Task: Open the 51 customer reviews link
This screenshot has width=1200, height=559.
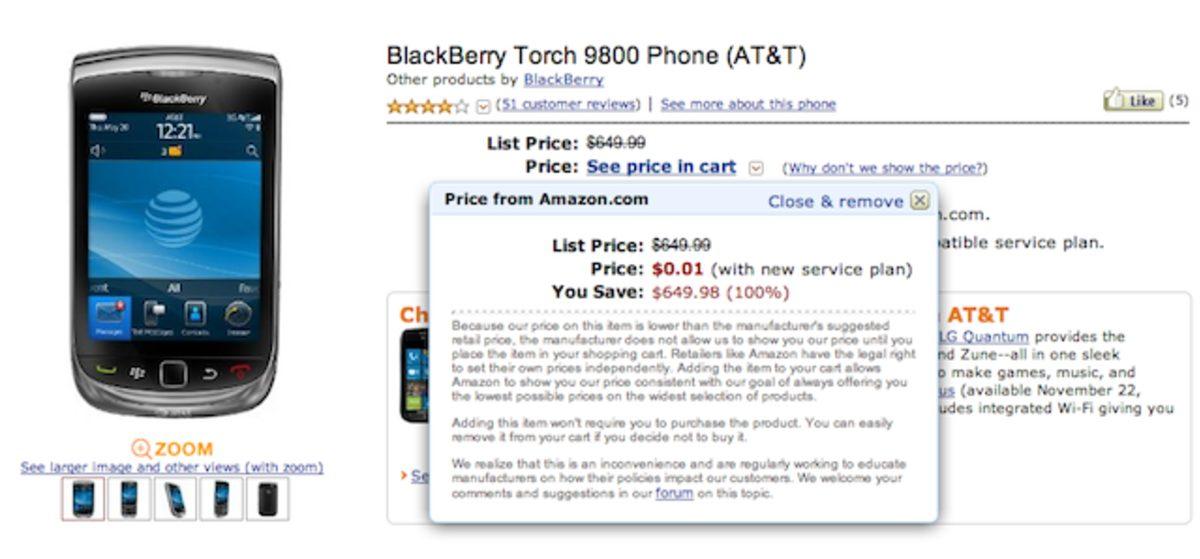Action: pyautogui.click(x=569, y=104)
